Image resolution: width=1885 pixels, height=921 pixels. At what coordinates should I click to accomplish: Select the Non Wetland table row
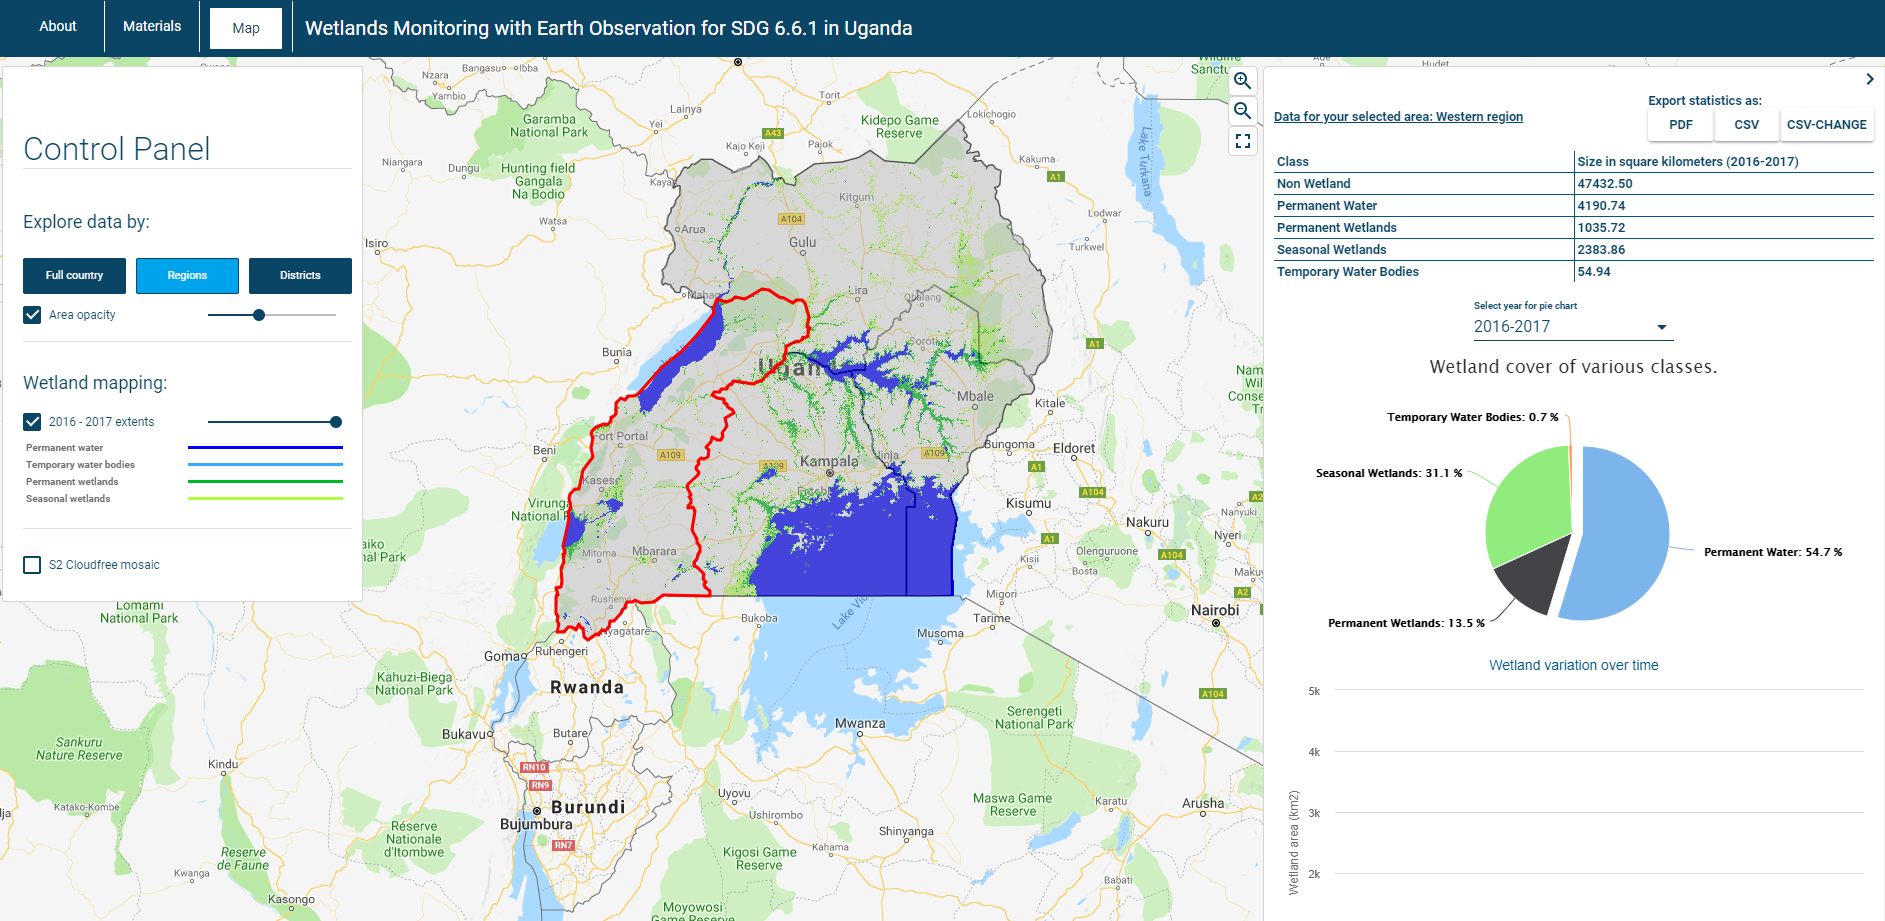[1574, 184]
